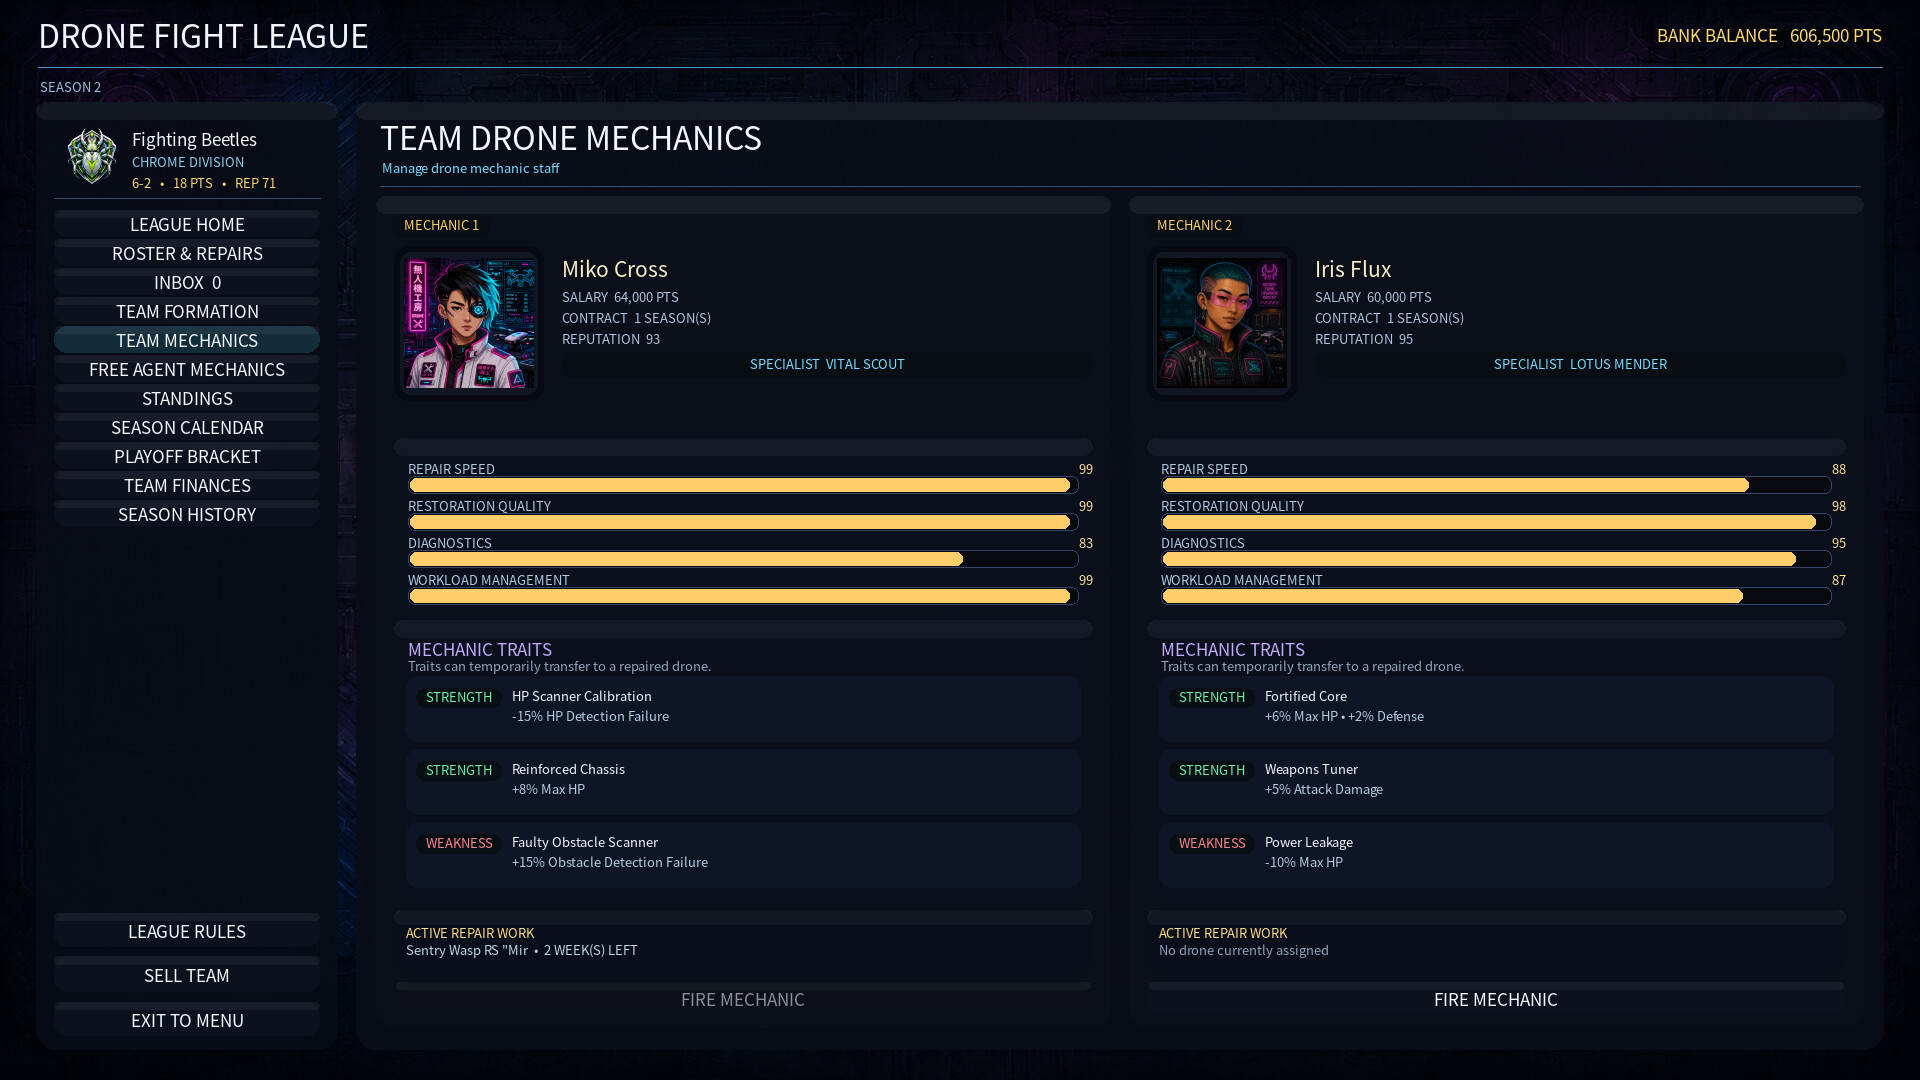Click Iris Flux's Workload Management bar

pos(1496,596)
